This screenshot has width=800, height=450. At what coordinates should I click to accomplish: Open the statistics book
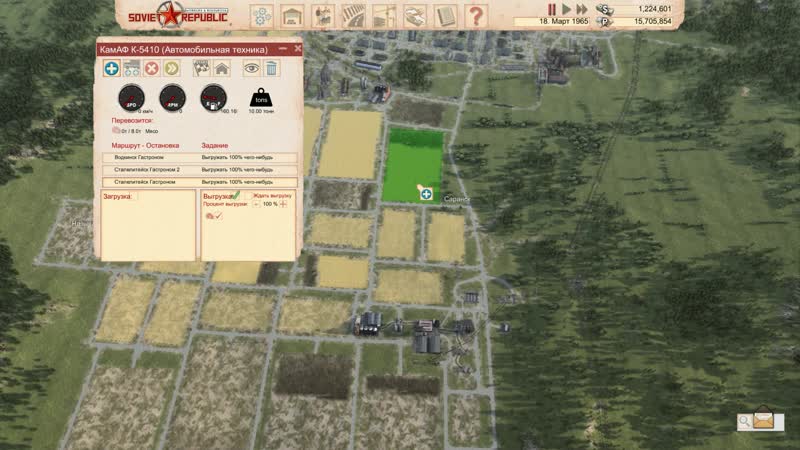tap(445, 17)
